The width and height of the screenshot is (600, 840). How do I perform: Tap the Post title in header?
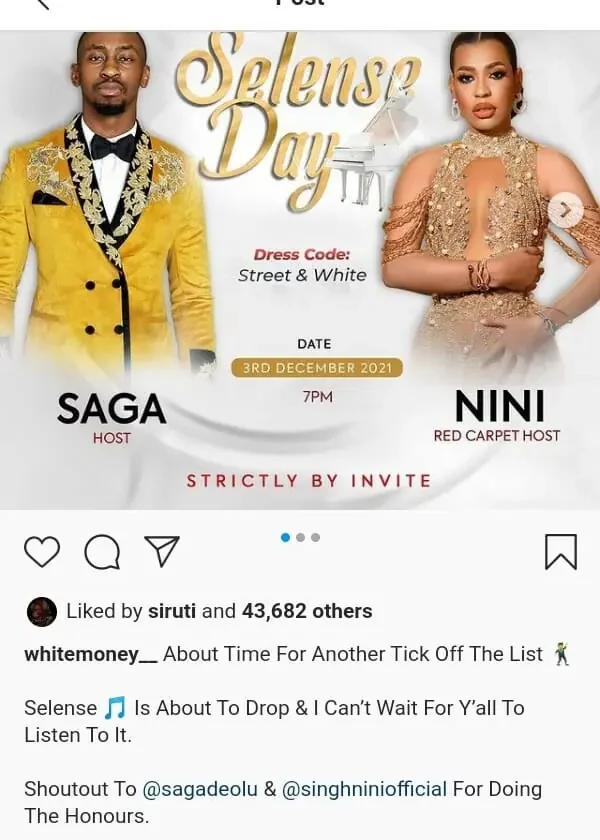pos(300,3)
